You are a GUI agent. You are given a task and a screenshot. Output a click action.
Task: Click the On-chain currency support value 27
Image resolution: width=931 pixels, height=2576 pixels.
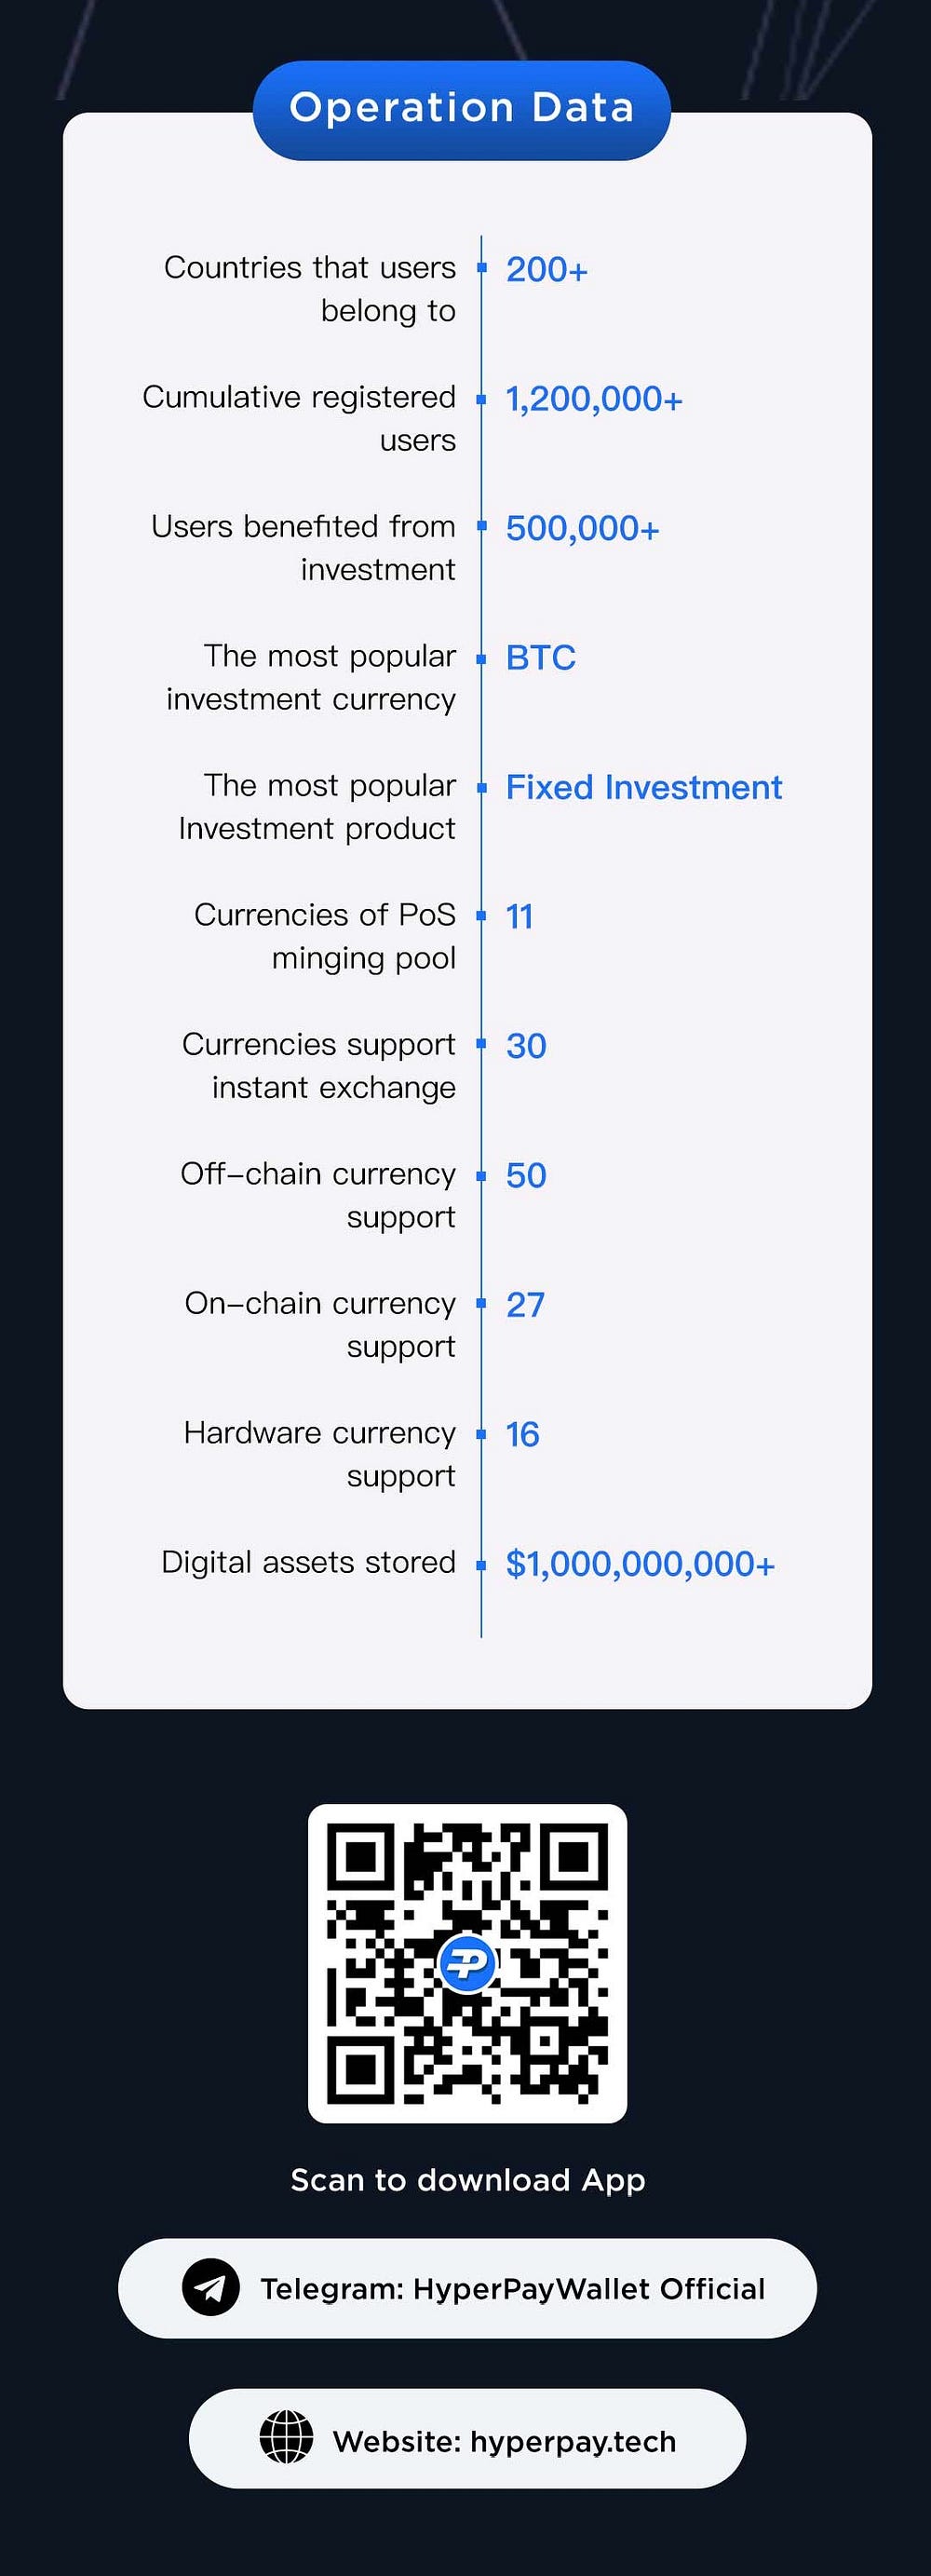[x=525, y=1304]
